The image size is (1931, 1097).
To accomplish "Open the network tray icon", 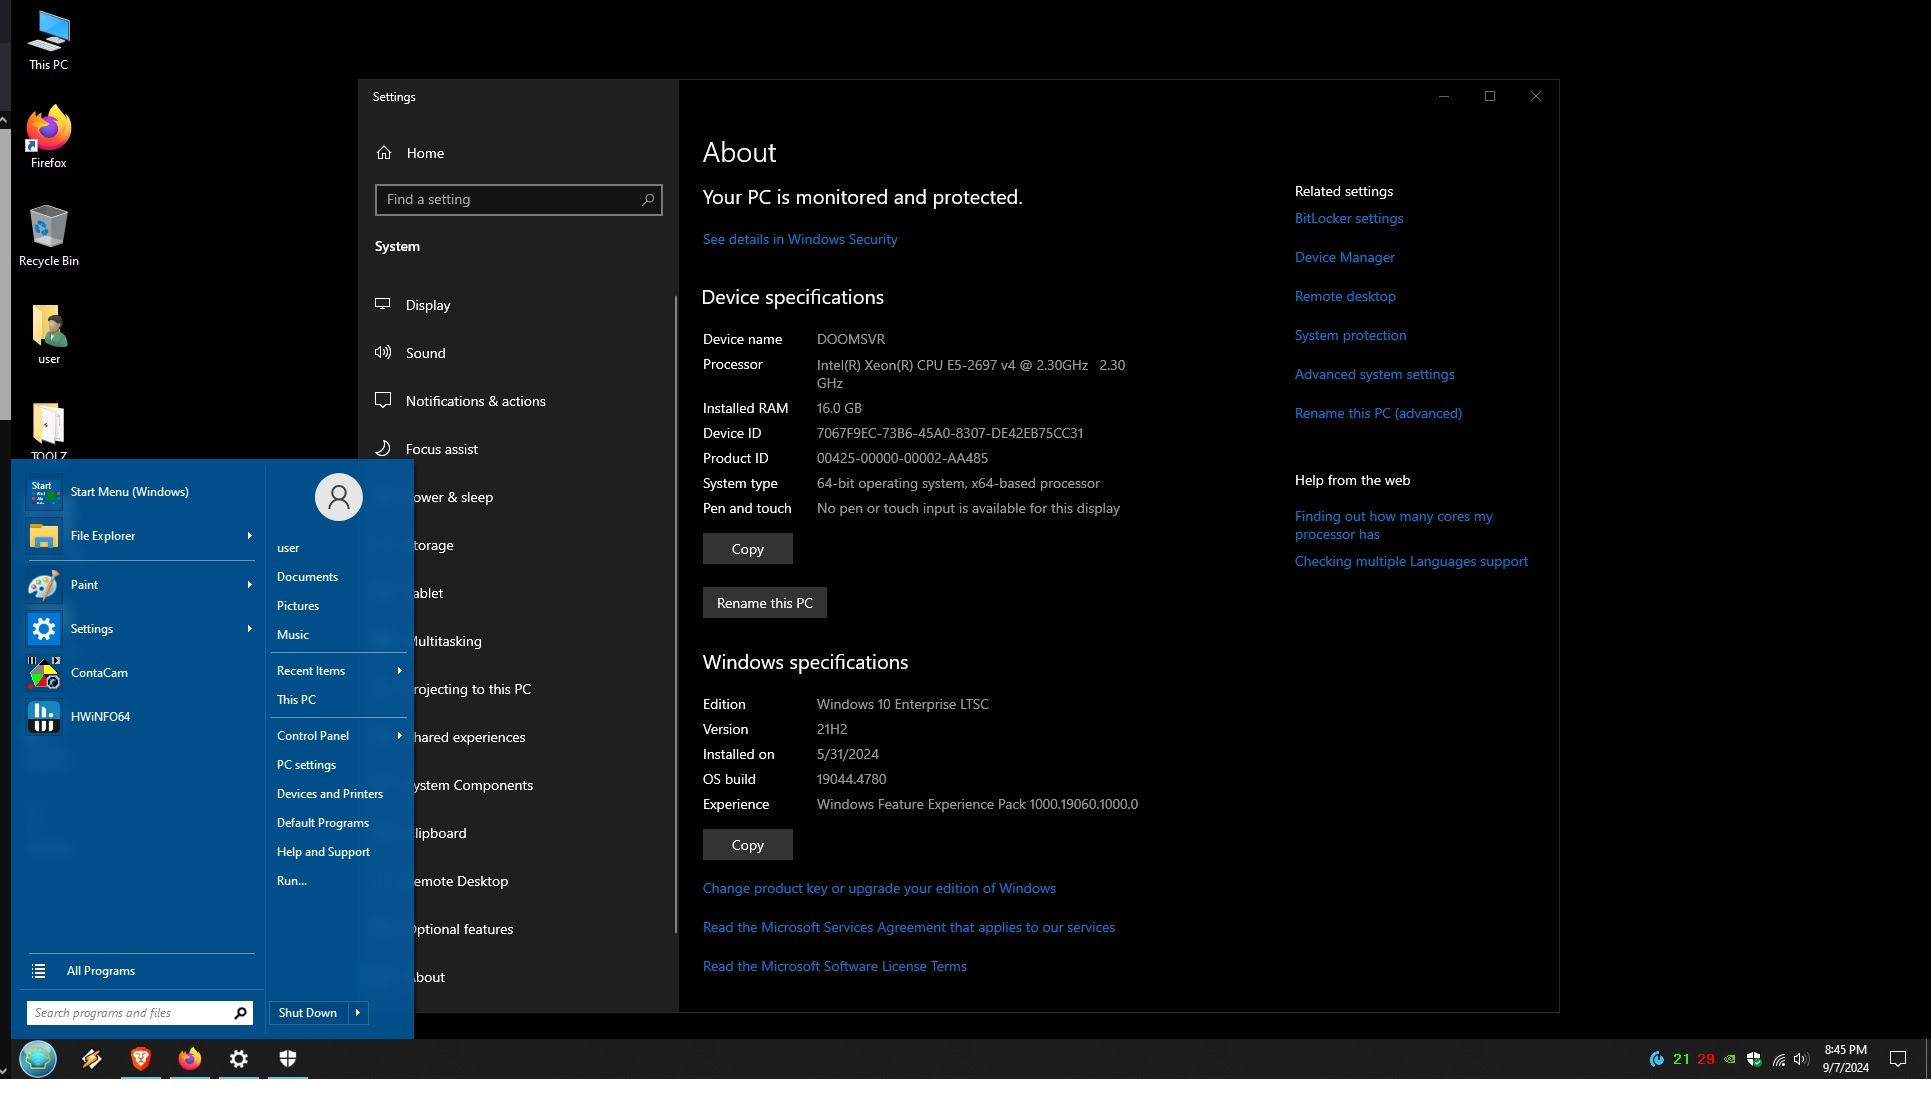I will (x=1779, y=1060).
